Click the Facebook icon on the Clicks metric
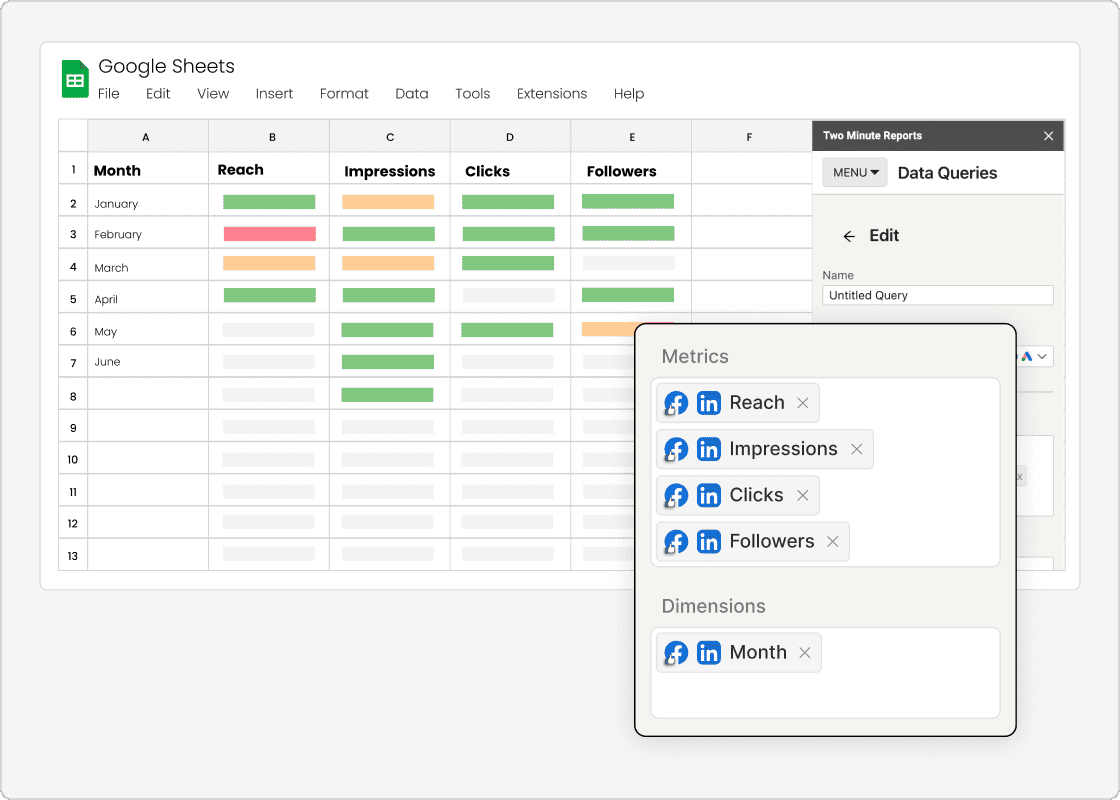 click(x=675, y=494)
